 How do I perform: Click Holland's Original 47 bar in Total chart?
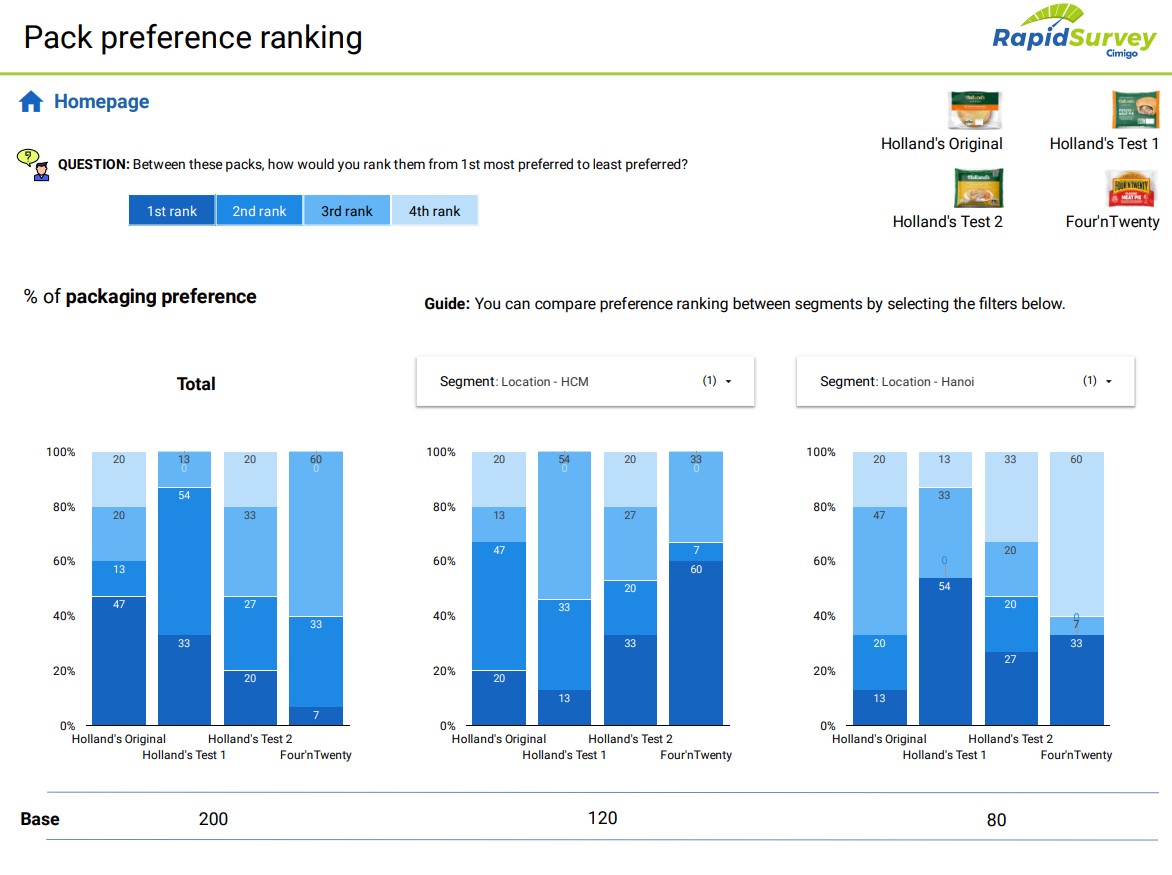tap(119, 660)
